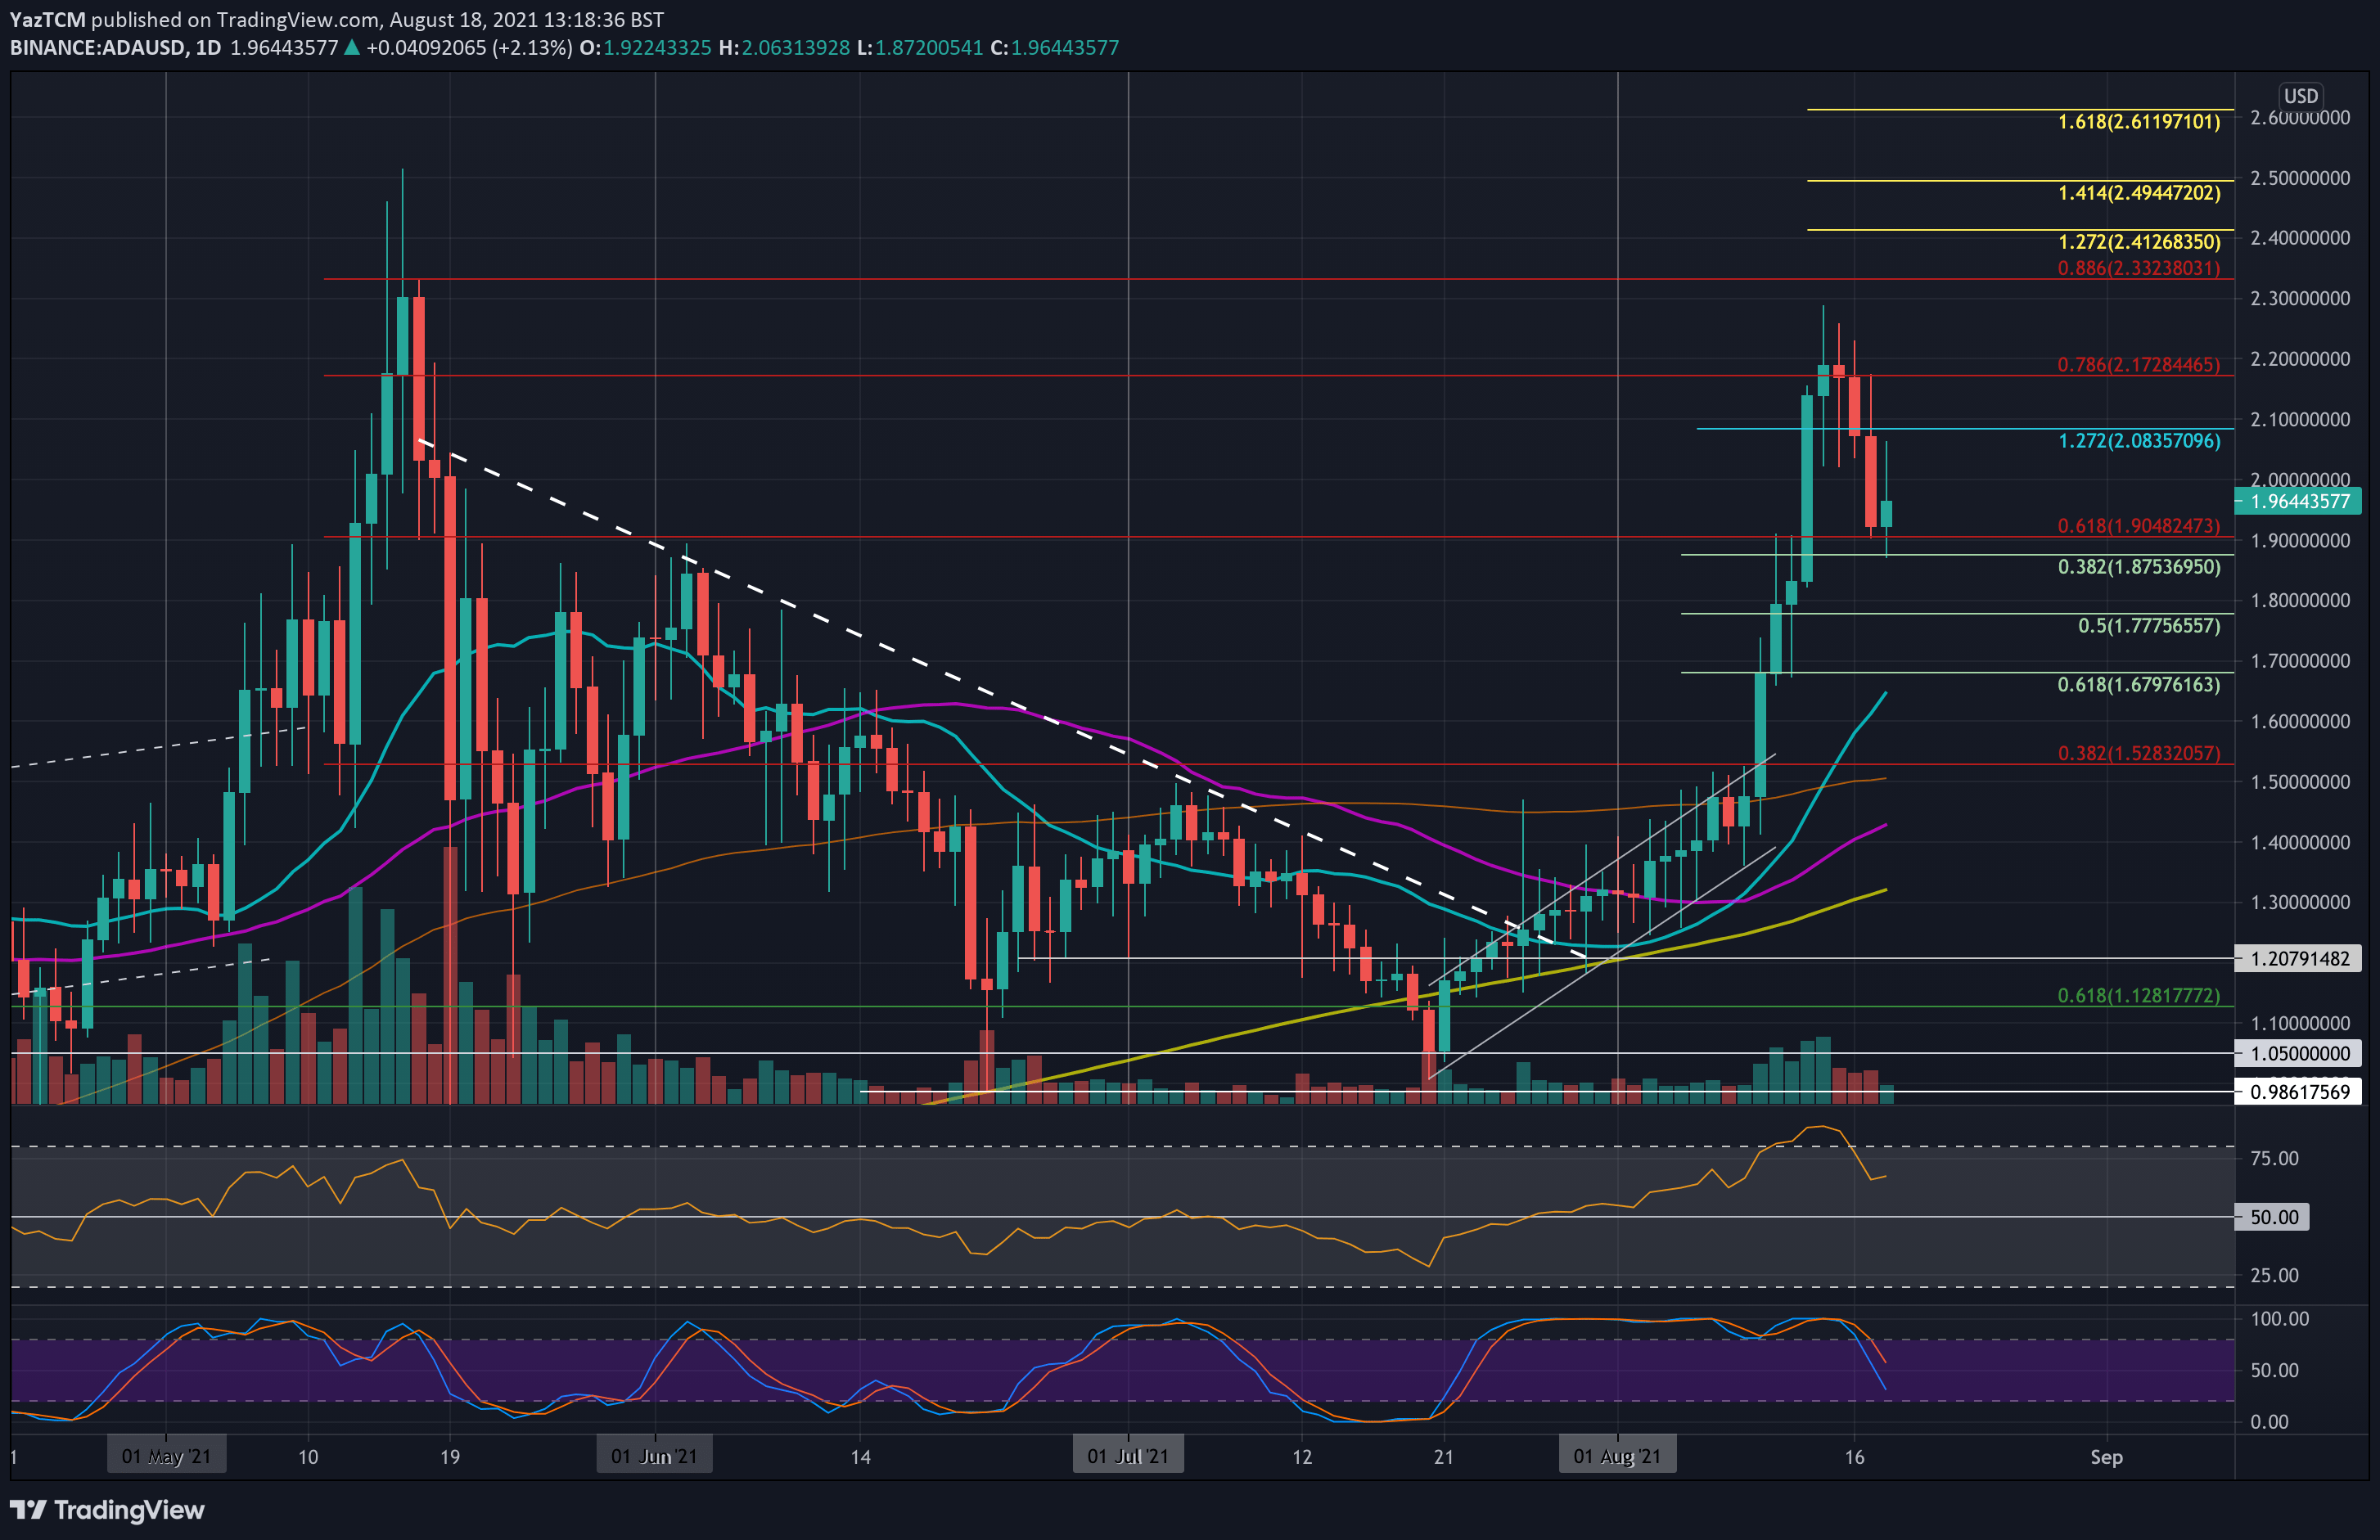Click the Fib label 1.618(2.61197101)
This screenshot has width=2380, height=1540.
2138,122
